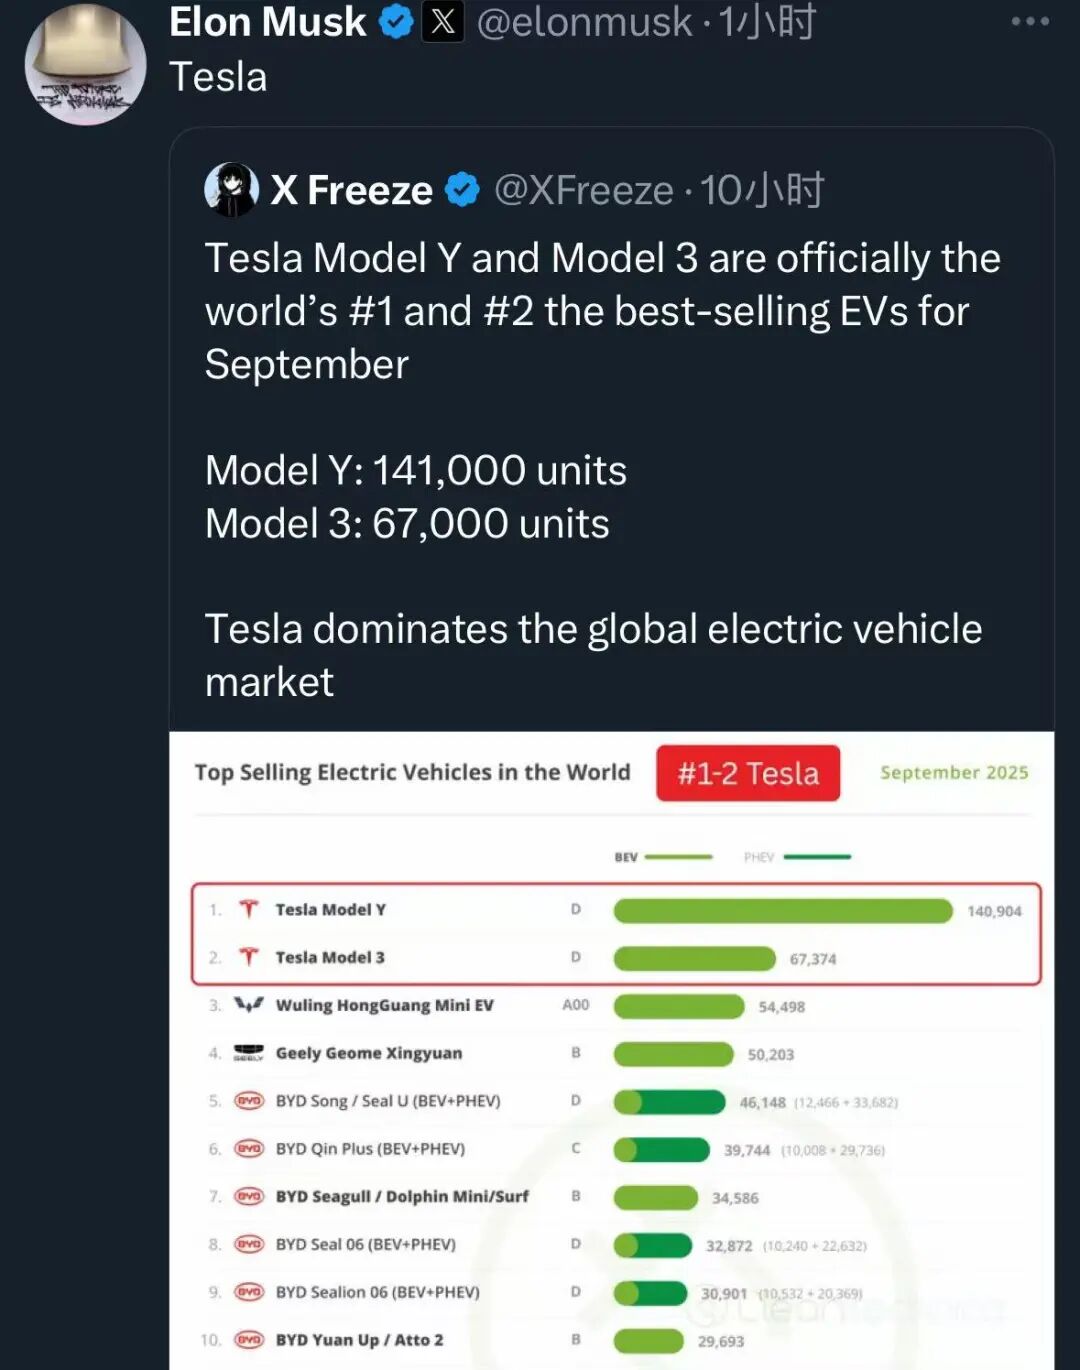This screenshot has height=1370, width=1080.
Task: Click Elon Musk's blue verified badge
Action: [x=396, y=22]
